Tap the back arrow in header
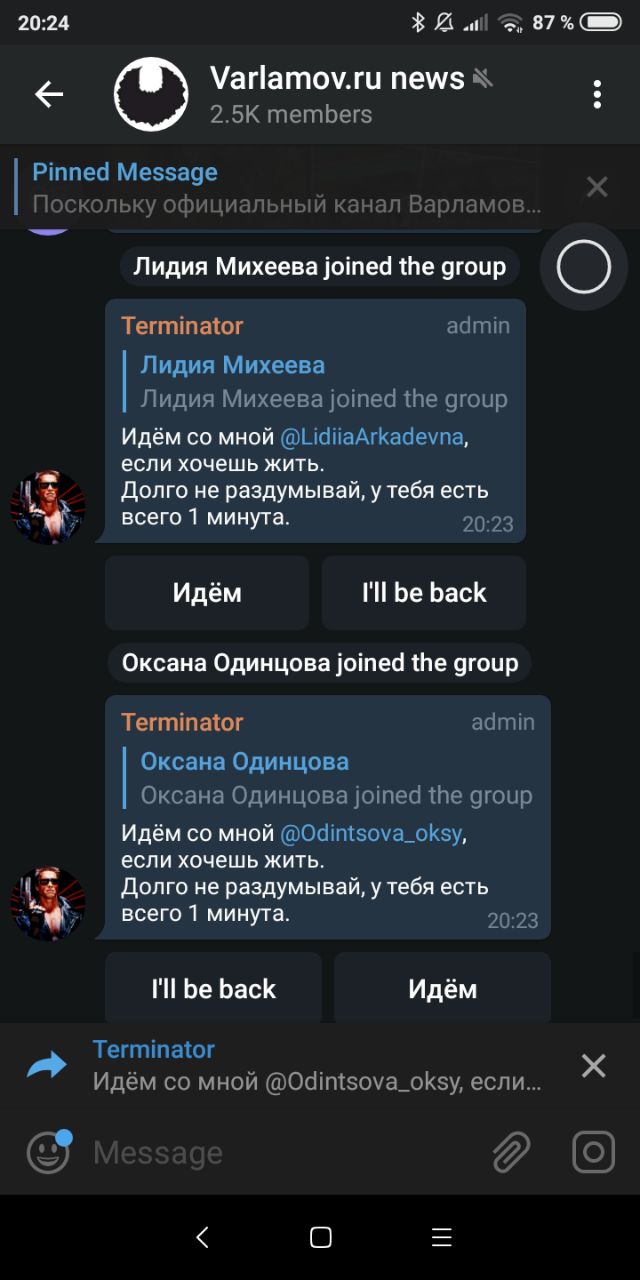The image size is (640, 1280). pyautogui.click(x=48, y=95)
